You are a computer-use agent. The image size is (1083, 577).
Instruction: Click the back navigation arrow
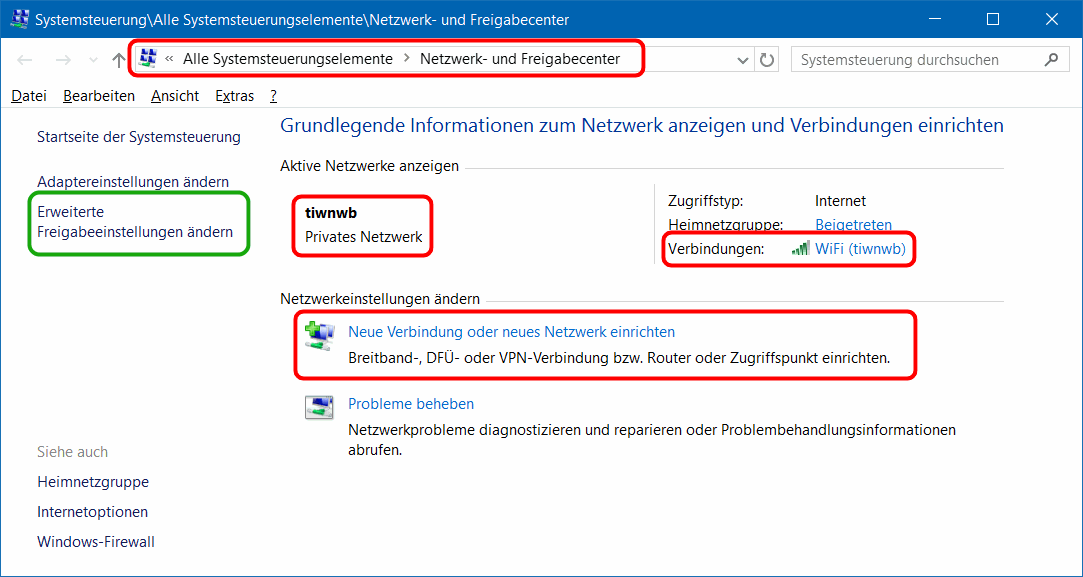[26, 60]
